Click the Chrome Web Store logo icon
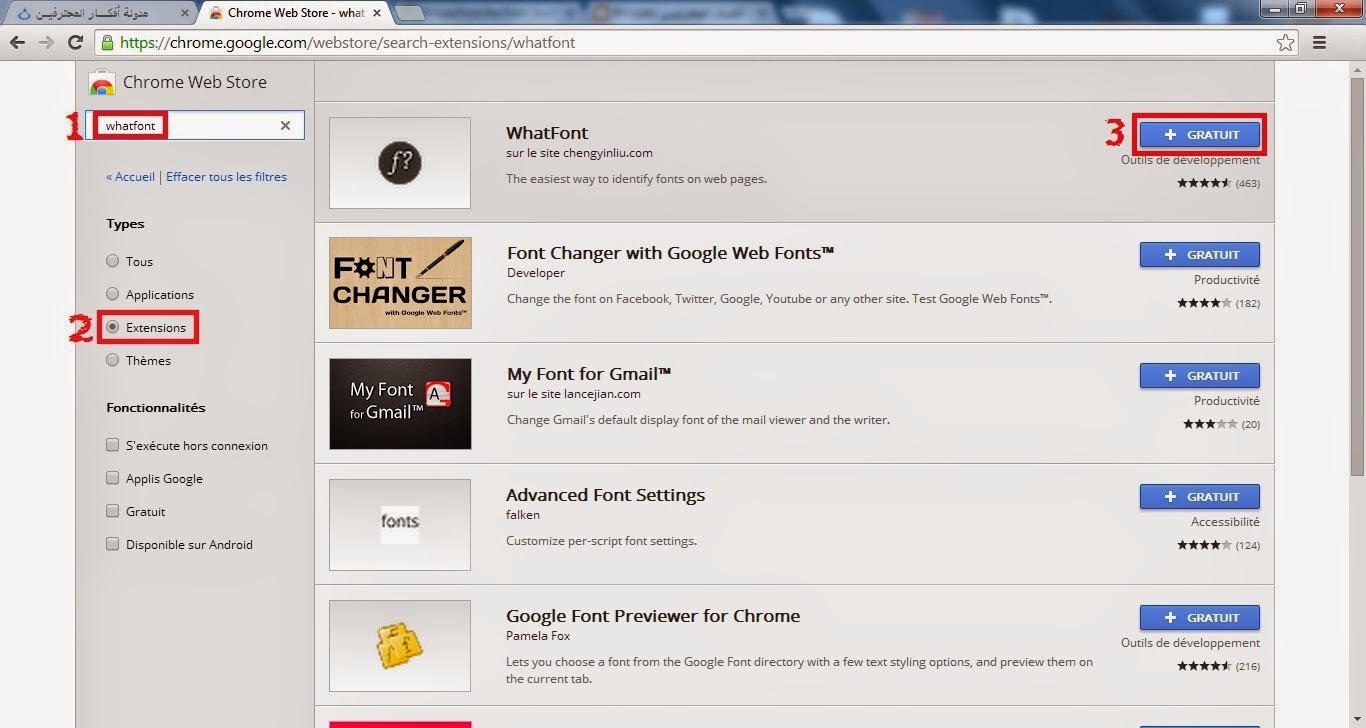Viewport: 1366px width, 728px height. (x=102, y=82)
